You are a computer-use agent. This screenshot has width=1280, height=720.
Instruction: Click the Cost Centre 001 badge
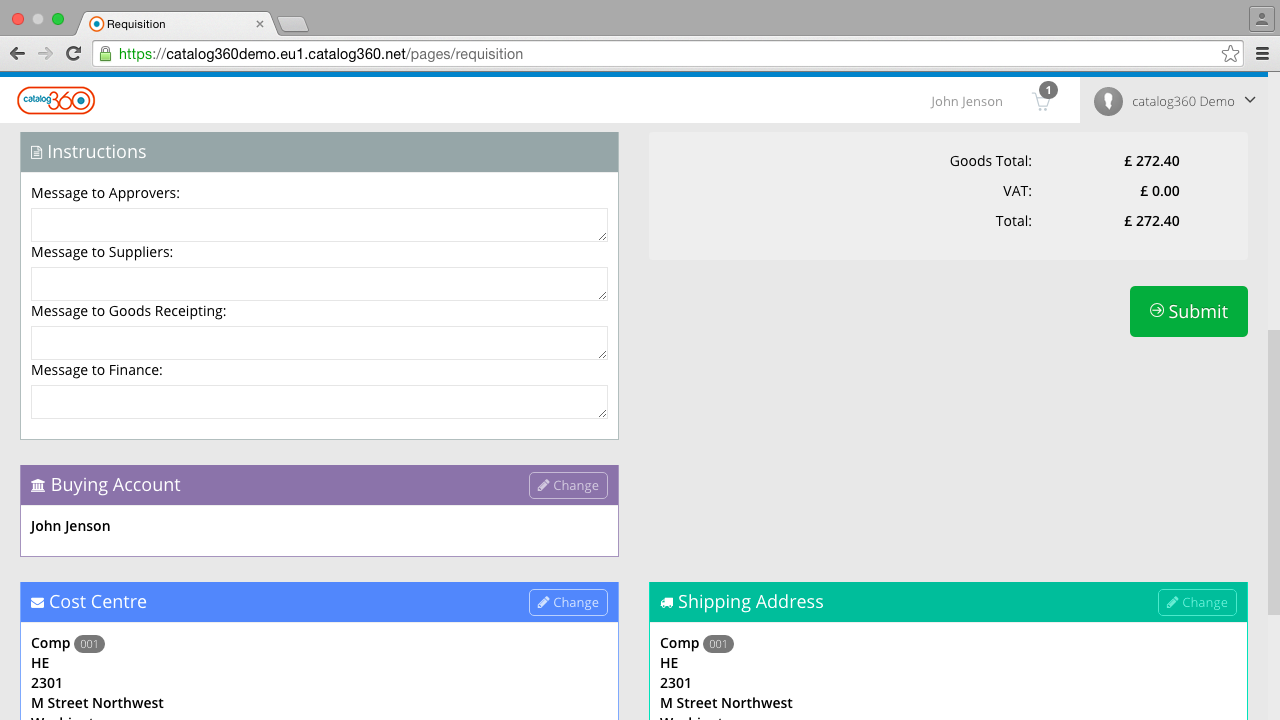[90, 644]
